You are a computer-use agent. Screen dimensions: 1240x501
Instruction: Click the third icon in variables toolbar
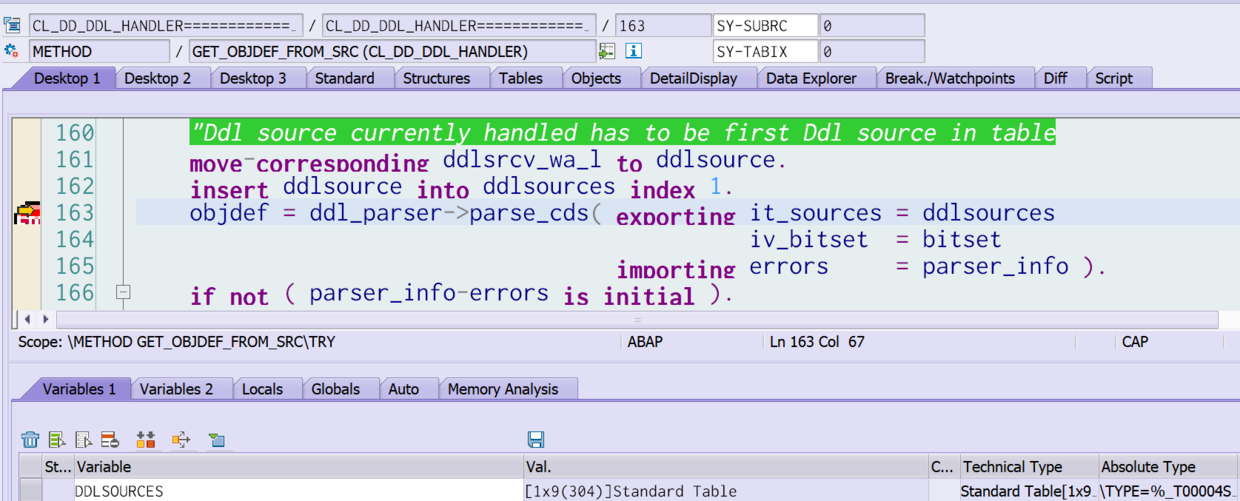click(83, 439)
